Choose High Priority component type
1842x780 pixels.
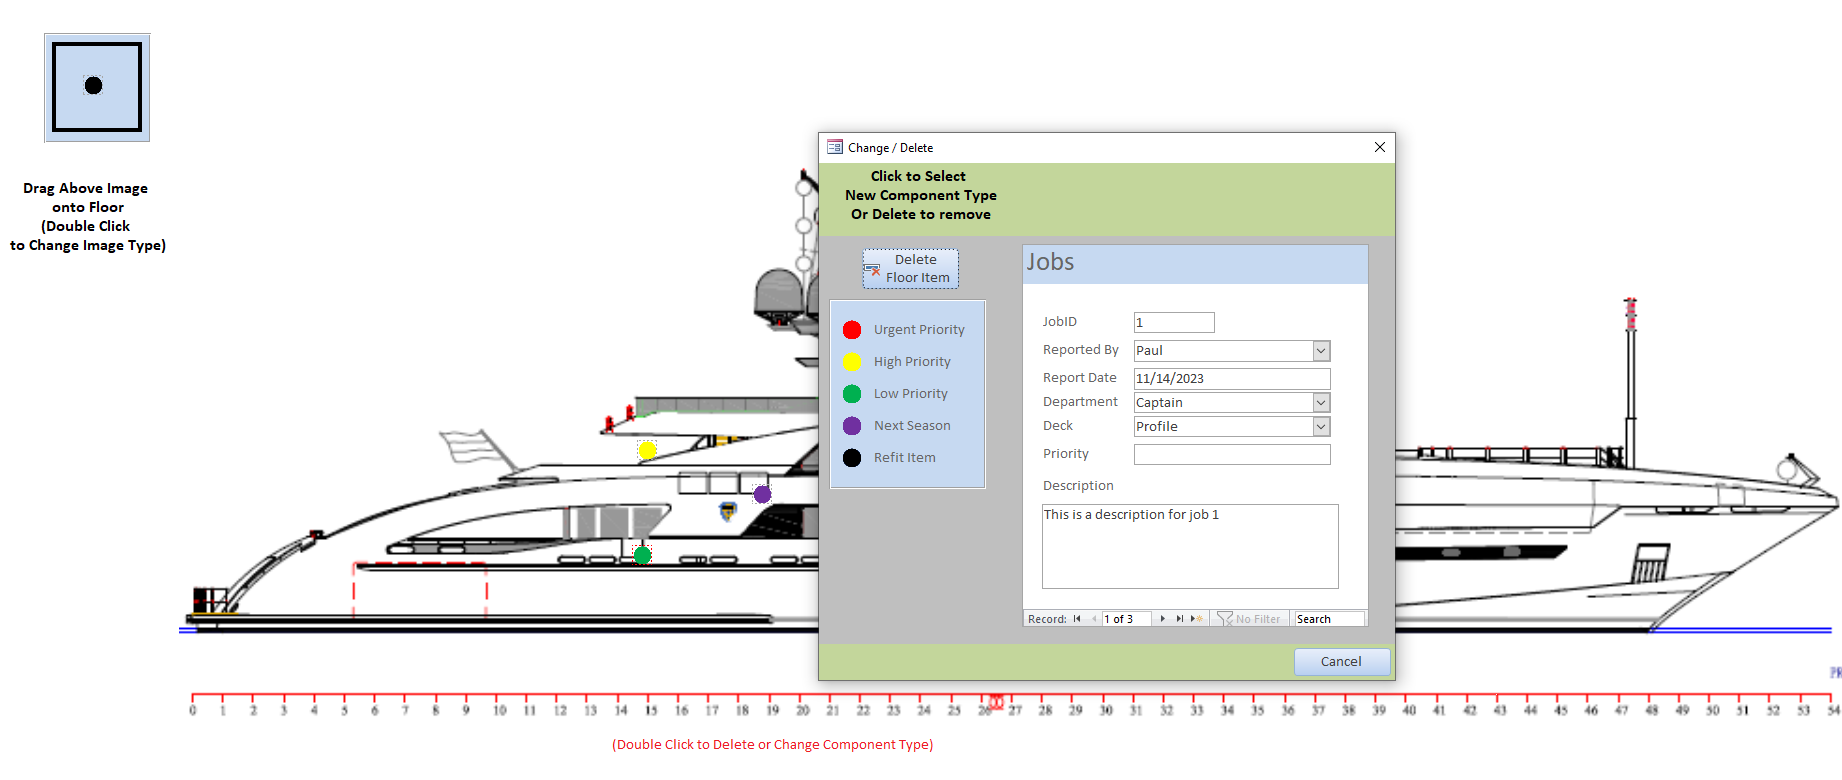(x=852, y=362)
